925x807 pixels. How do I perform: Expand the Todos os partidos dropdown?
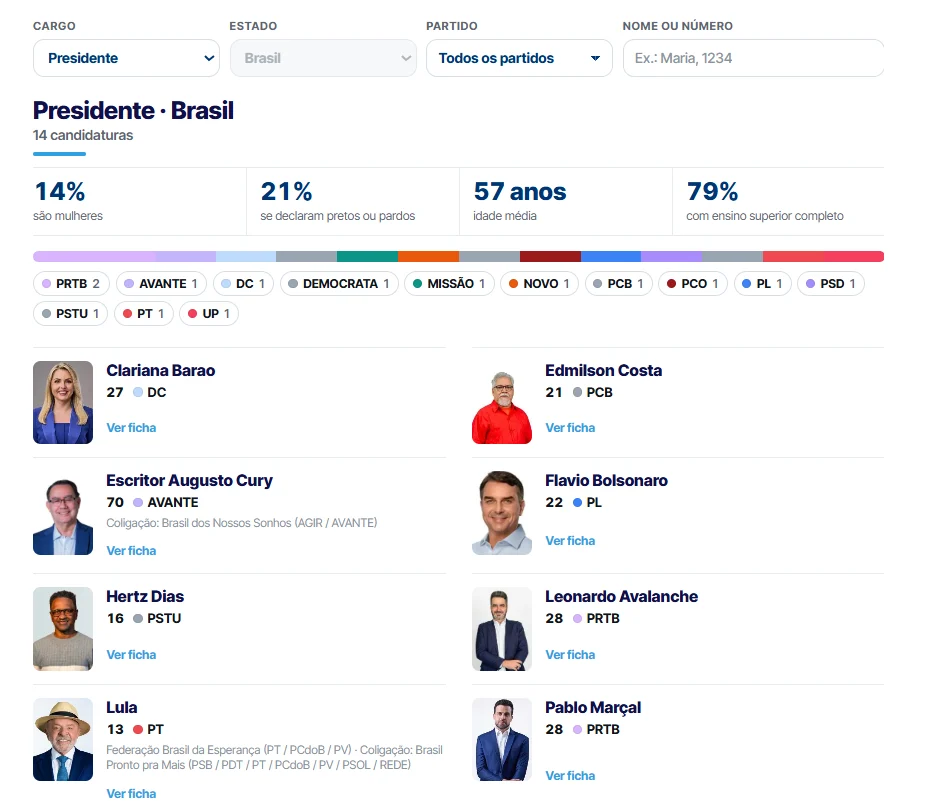[519, 58]
